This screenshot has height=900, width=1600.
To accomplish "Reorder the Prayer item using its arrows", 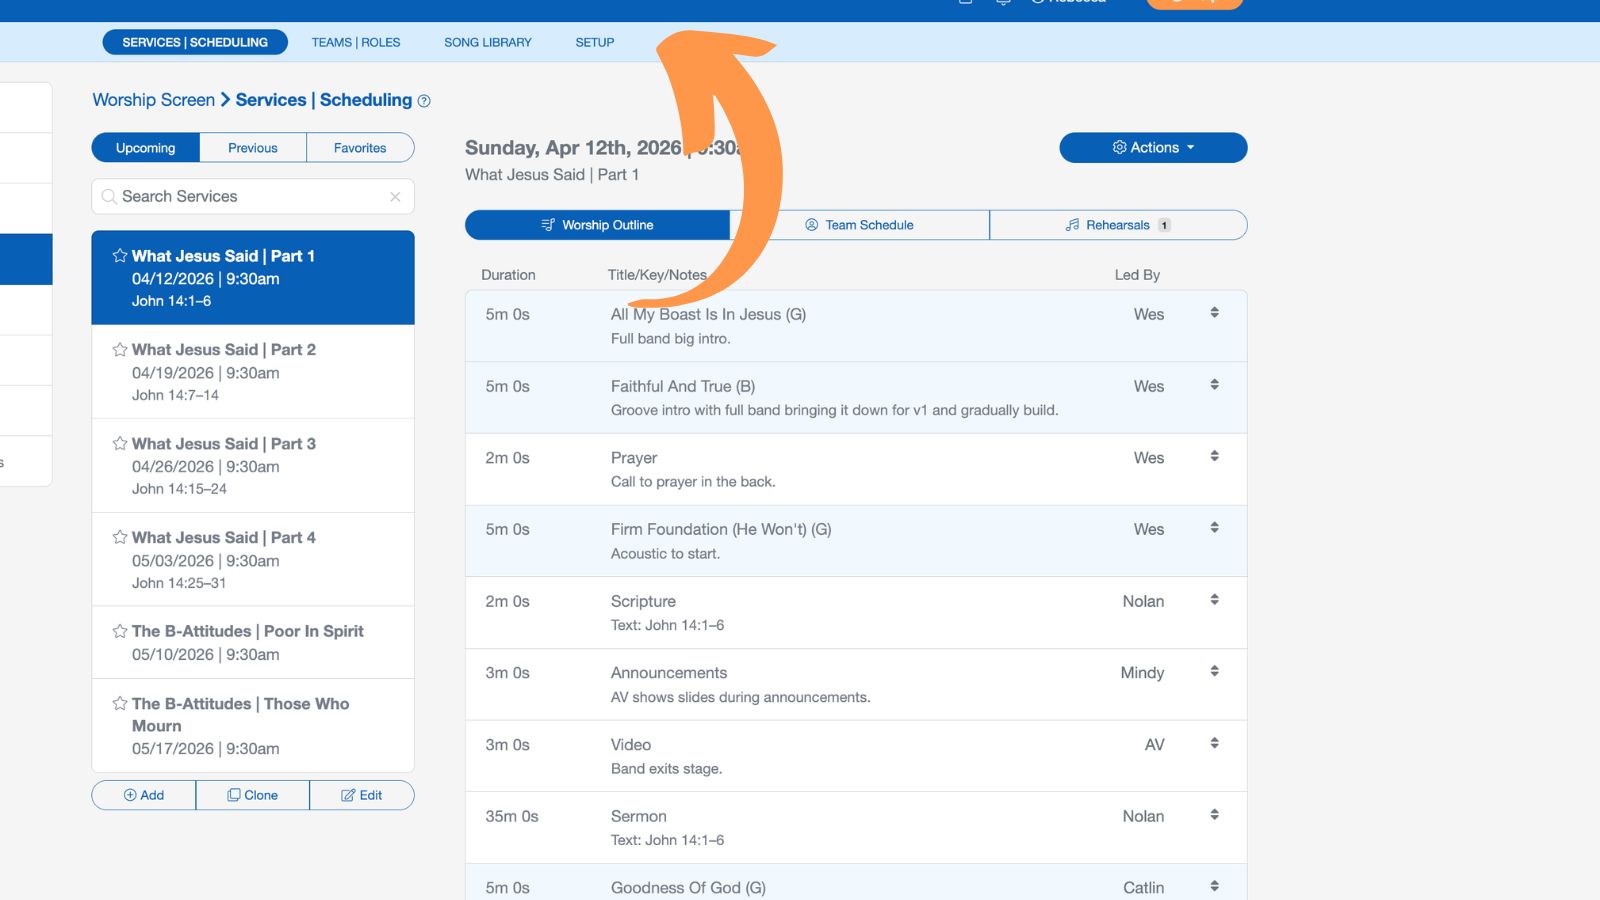I will tap(1215, 455).
